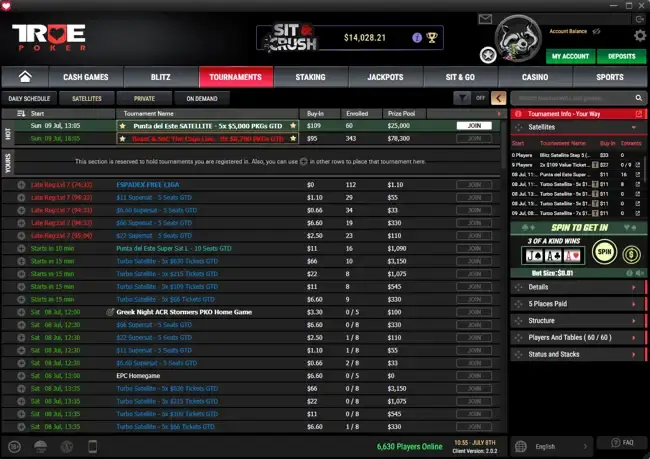This screenshot has height=459, width=650.
Task: Add Turbo Satellite 3x $630 starting soon to Yours
Action: coord(21,261)
